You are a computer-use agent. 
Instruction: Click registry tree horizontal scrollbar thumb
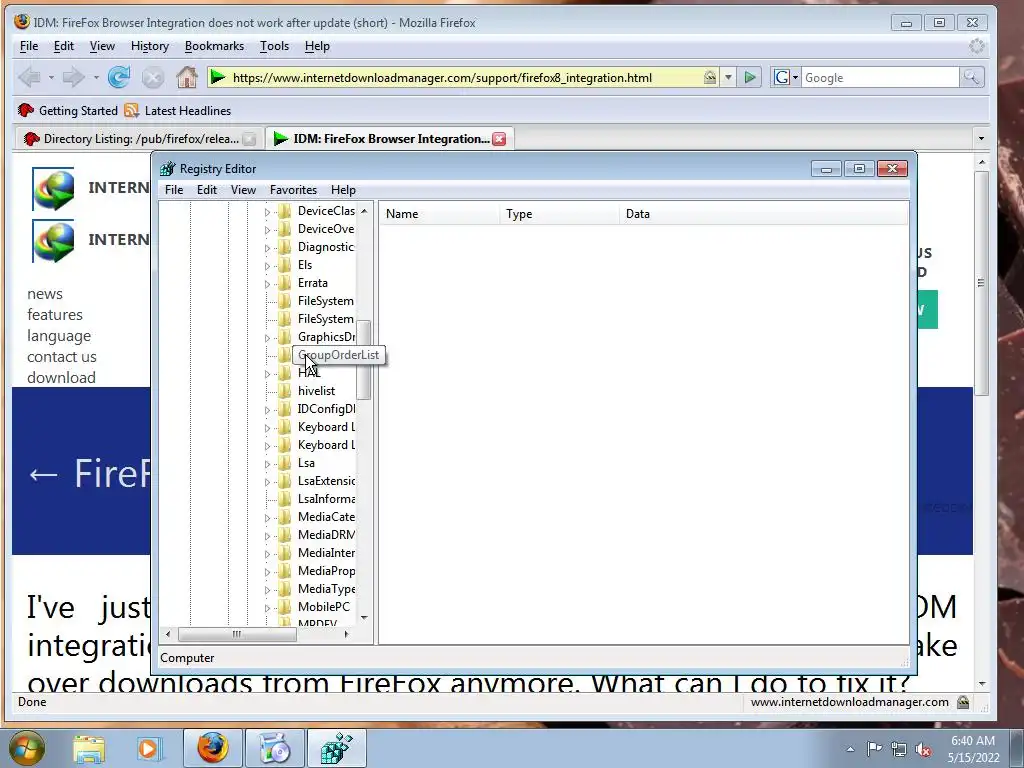click(237, 634)
